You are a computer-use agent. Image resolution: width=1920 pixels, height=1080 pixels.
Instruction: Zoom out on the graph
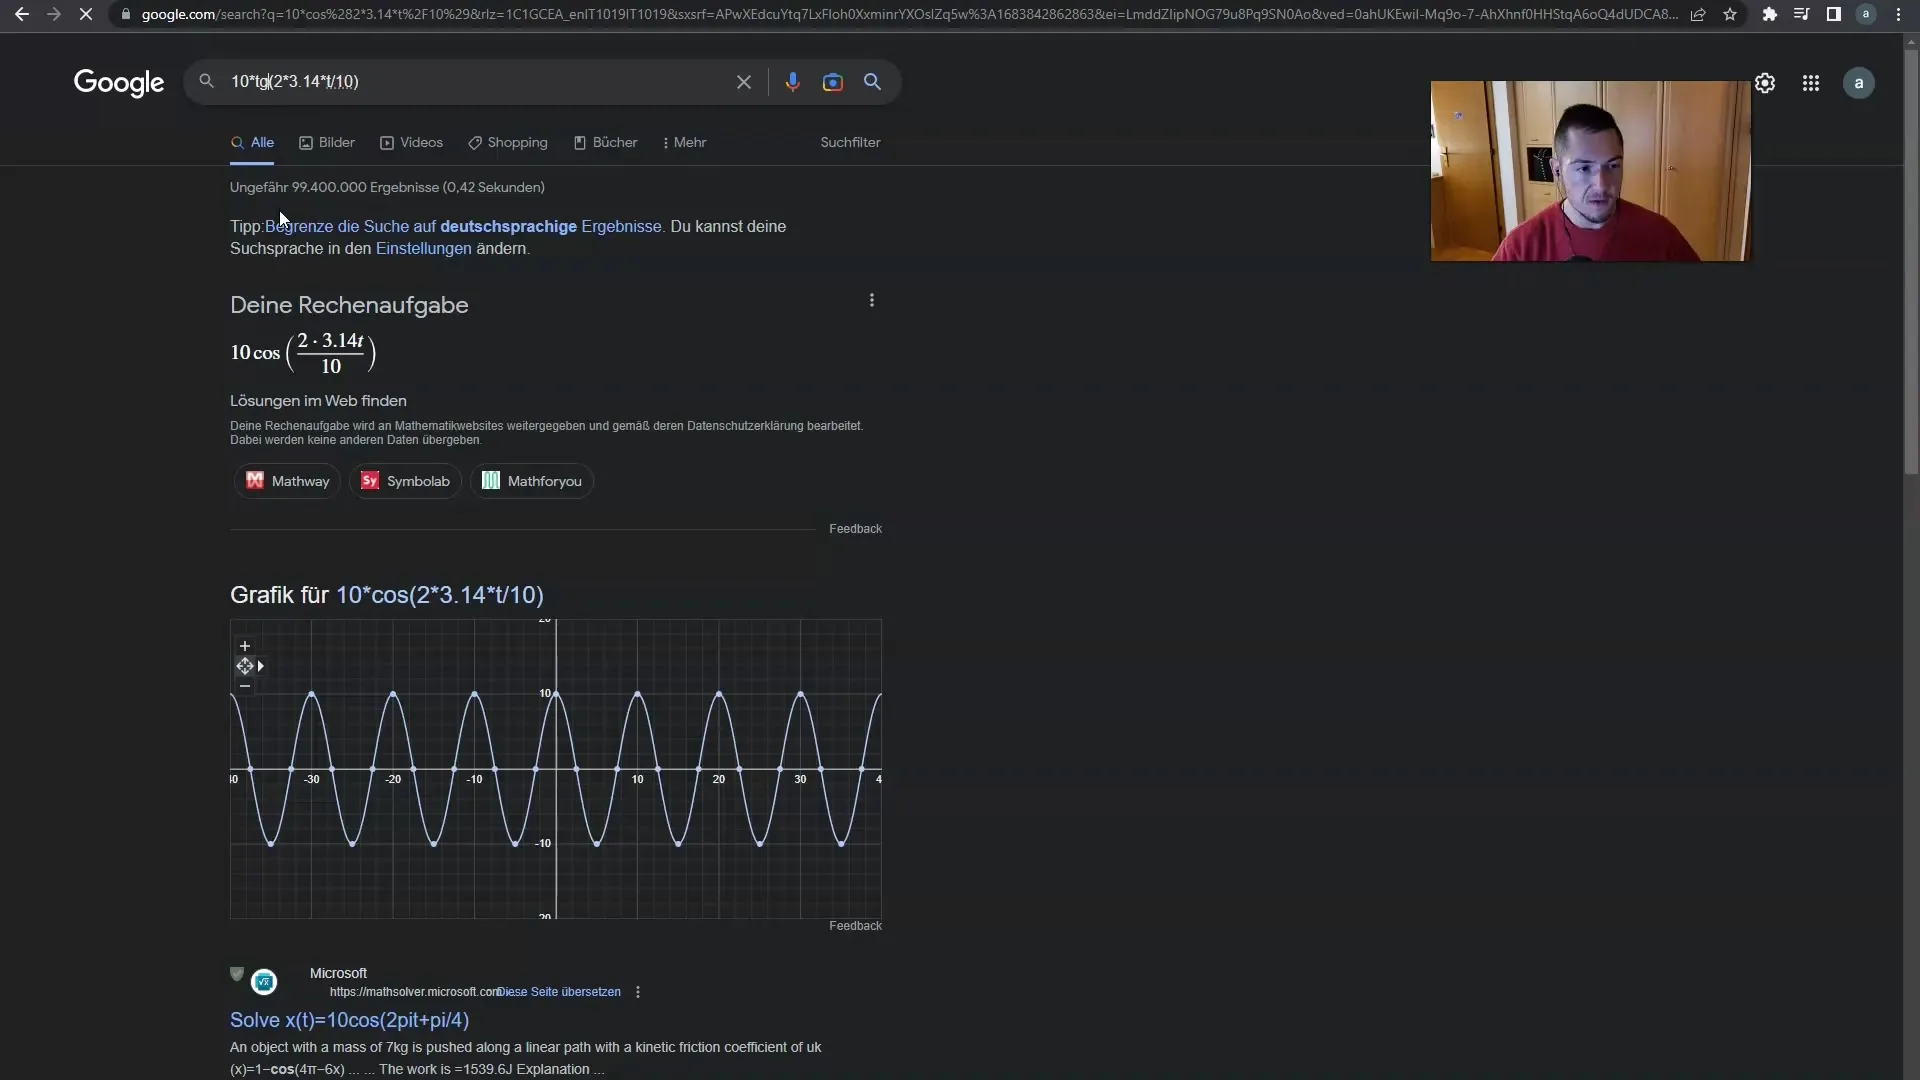click(244, 686)
